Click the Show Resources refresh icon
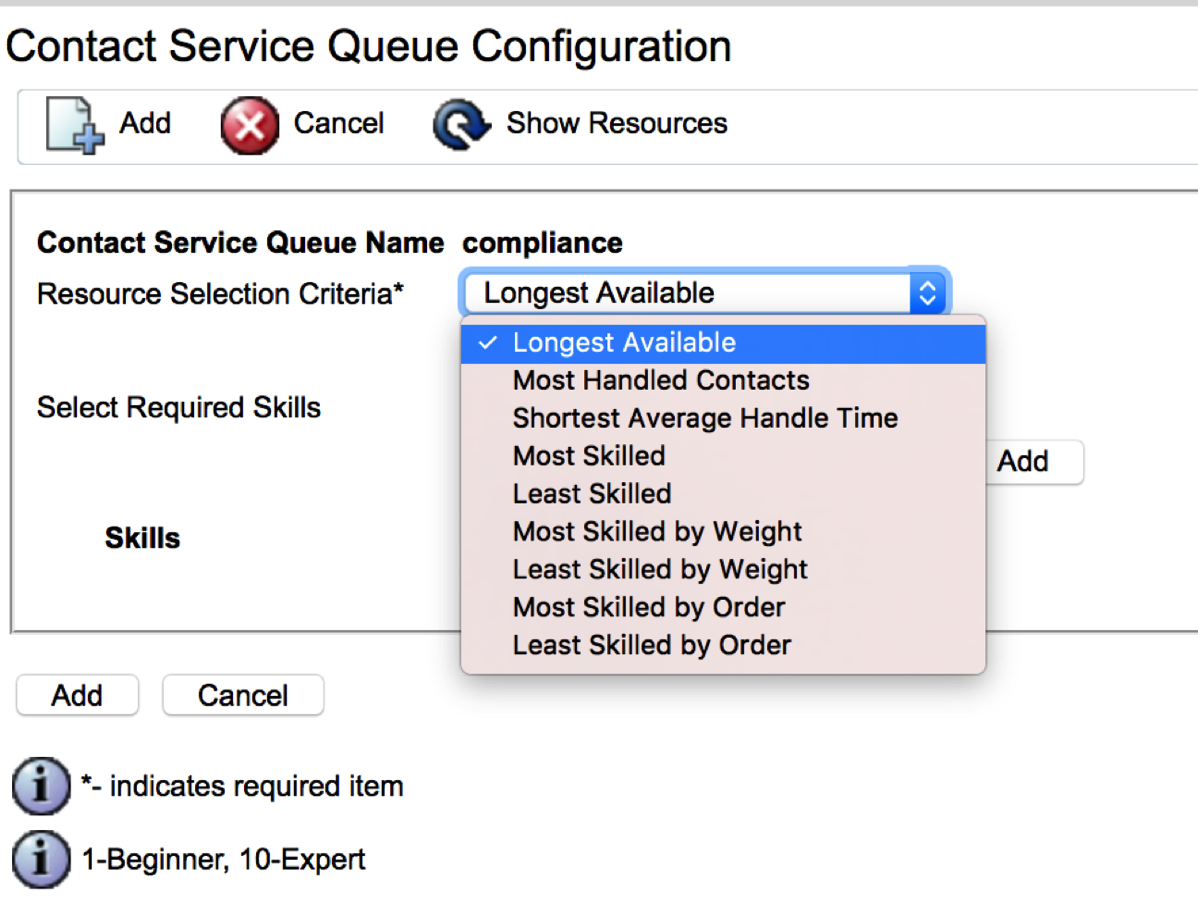This screenshot has width=1198, height=906. 461,126
